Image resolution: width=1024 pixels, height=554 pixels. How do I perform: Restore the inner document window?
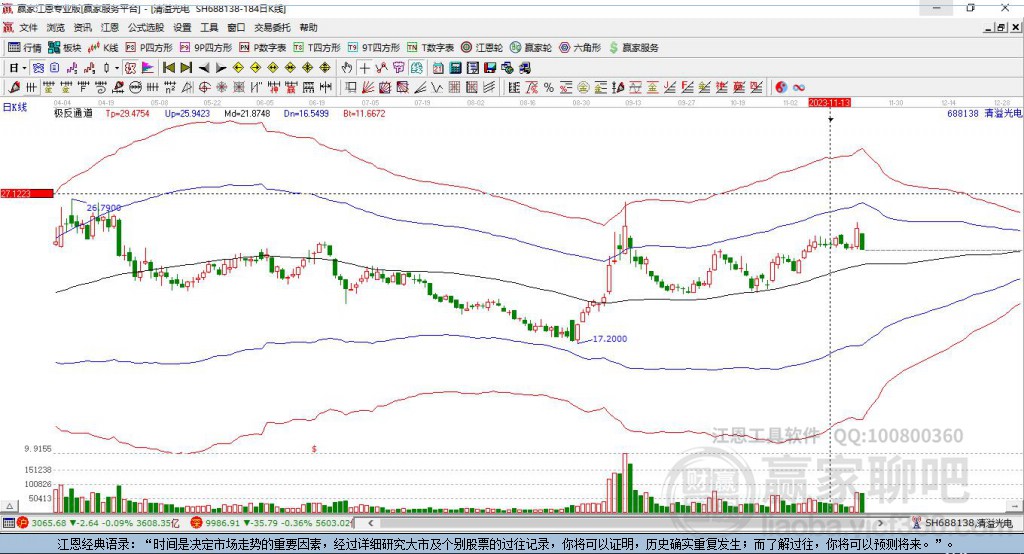coord(1002,27)
